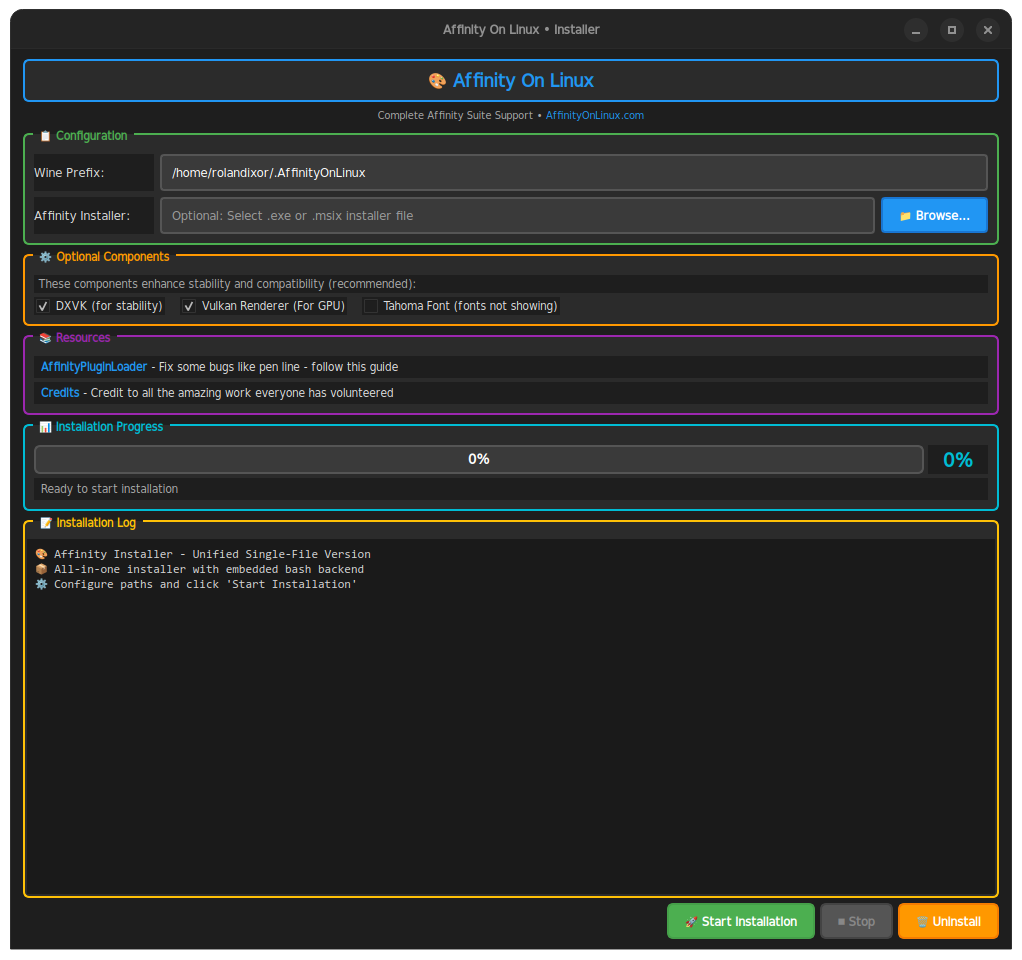Click the 0% installation progress bar
Viewport: 1022px width, 960px height.
click(x=478, y=459)
